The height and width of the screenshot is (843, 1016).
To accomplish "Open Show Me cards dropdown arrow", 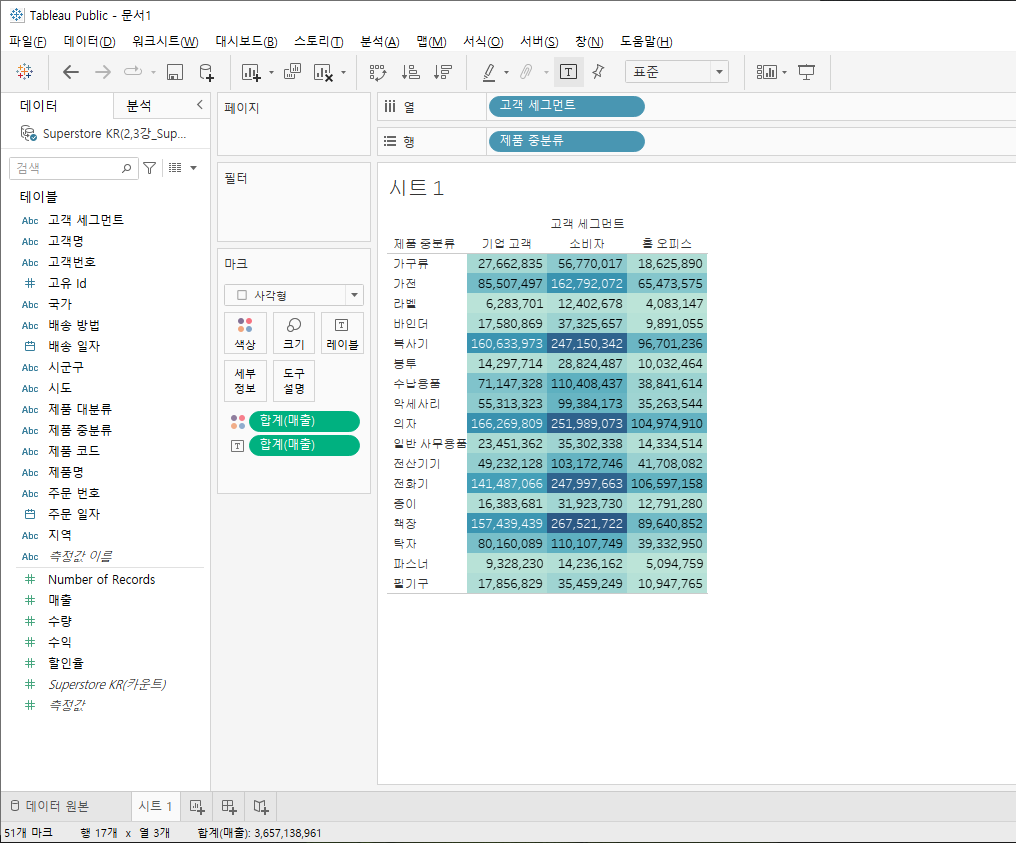I will click(x=785, y=73).
